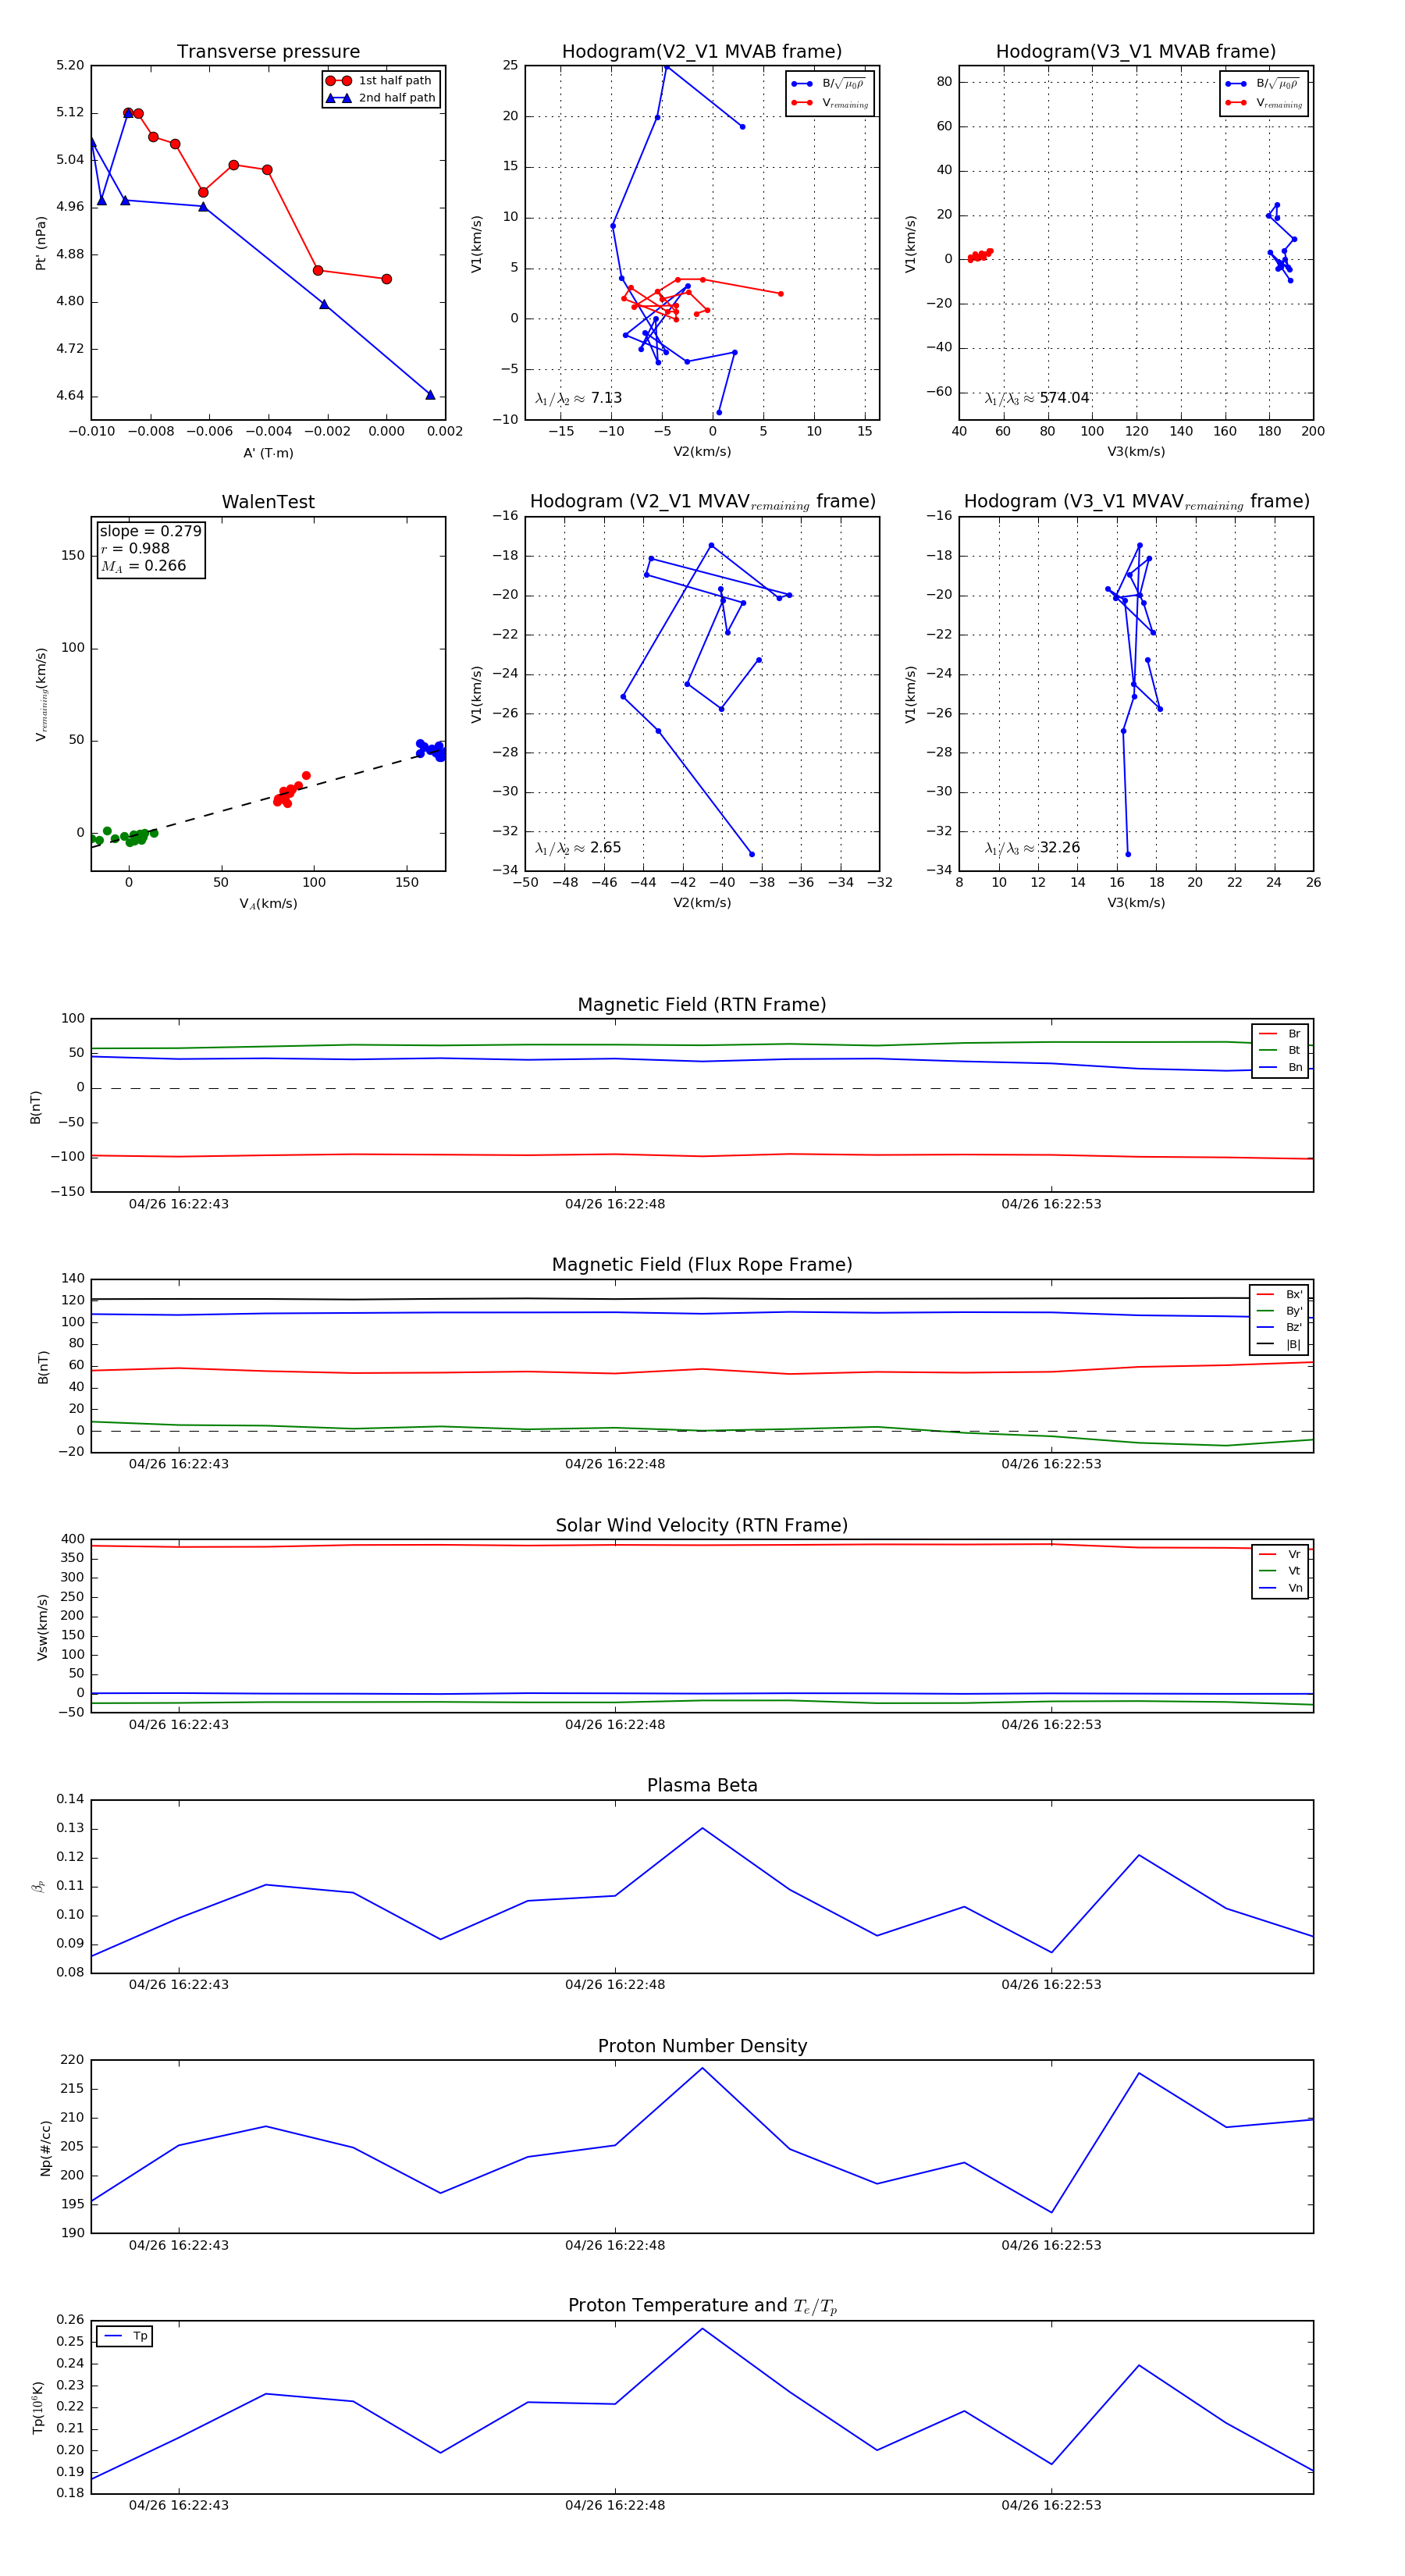Click the 'Magnetic Field (RTN Frame)' title
Viewport: 1405px width, 2576px height.
[702, 1005]
